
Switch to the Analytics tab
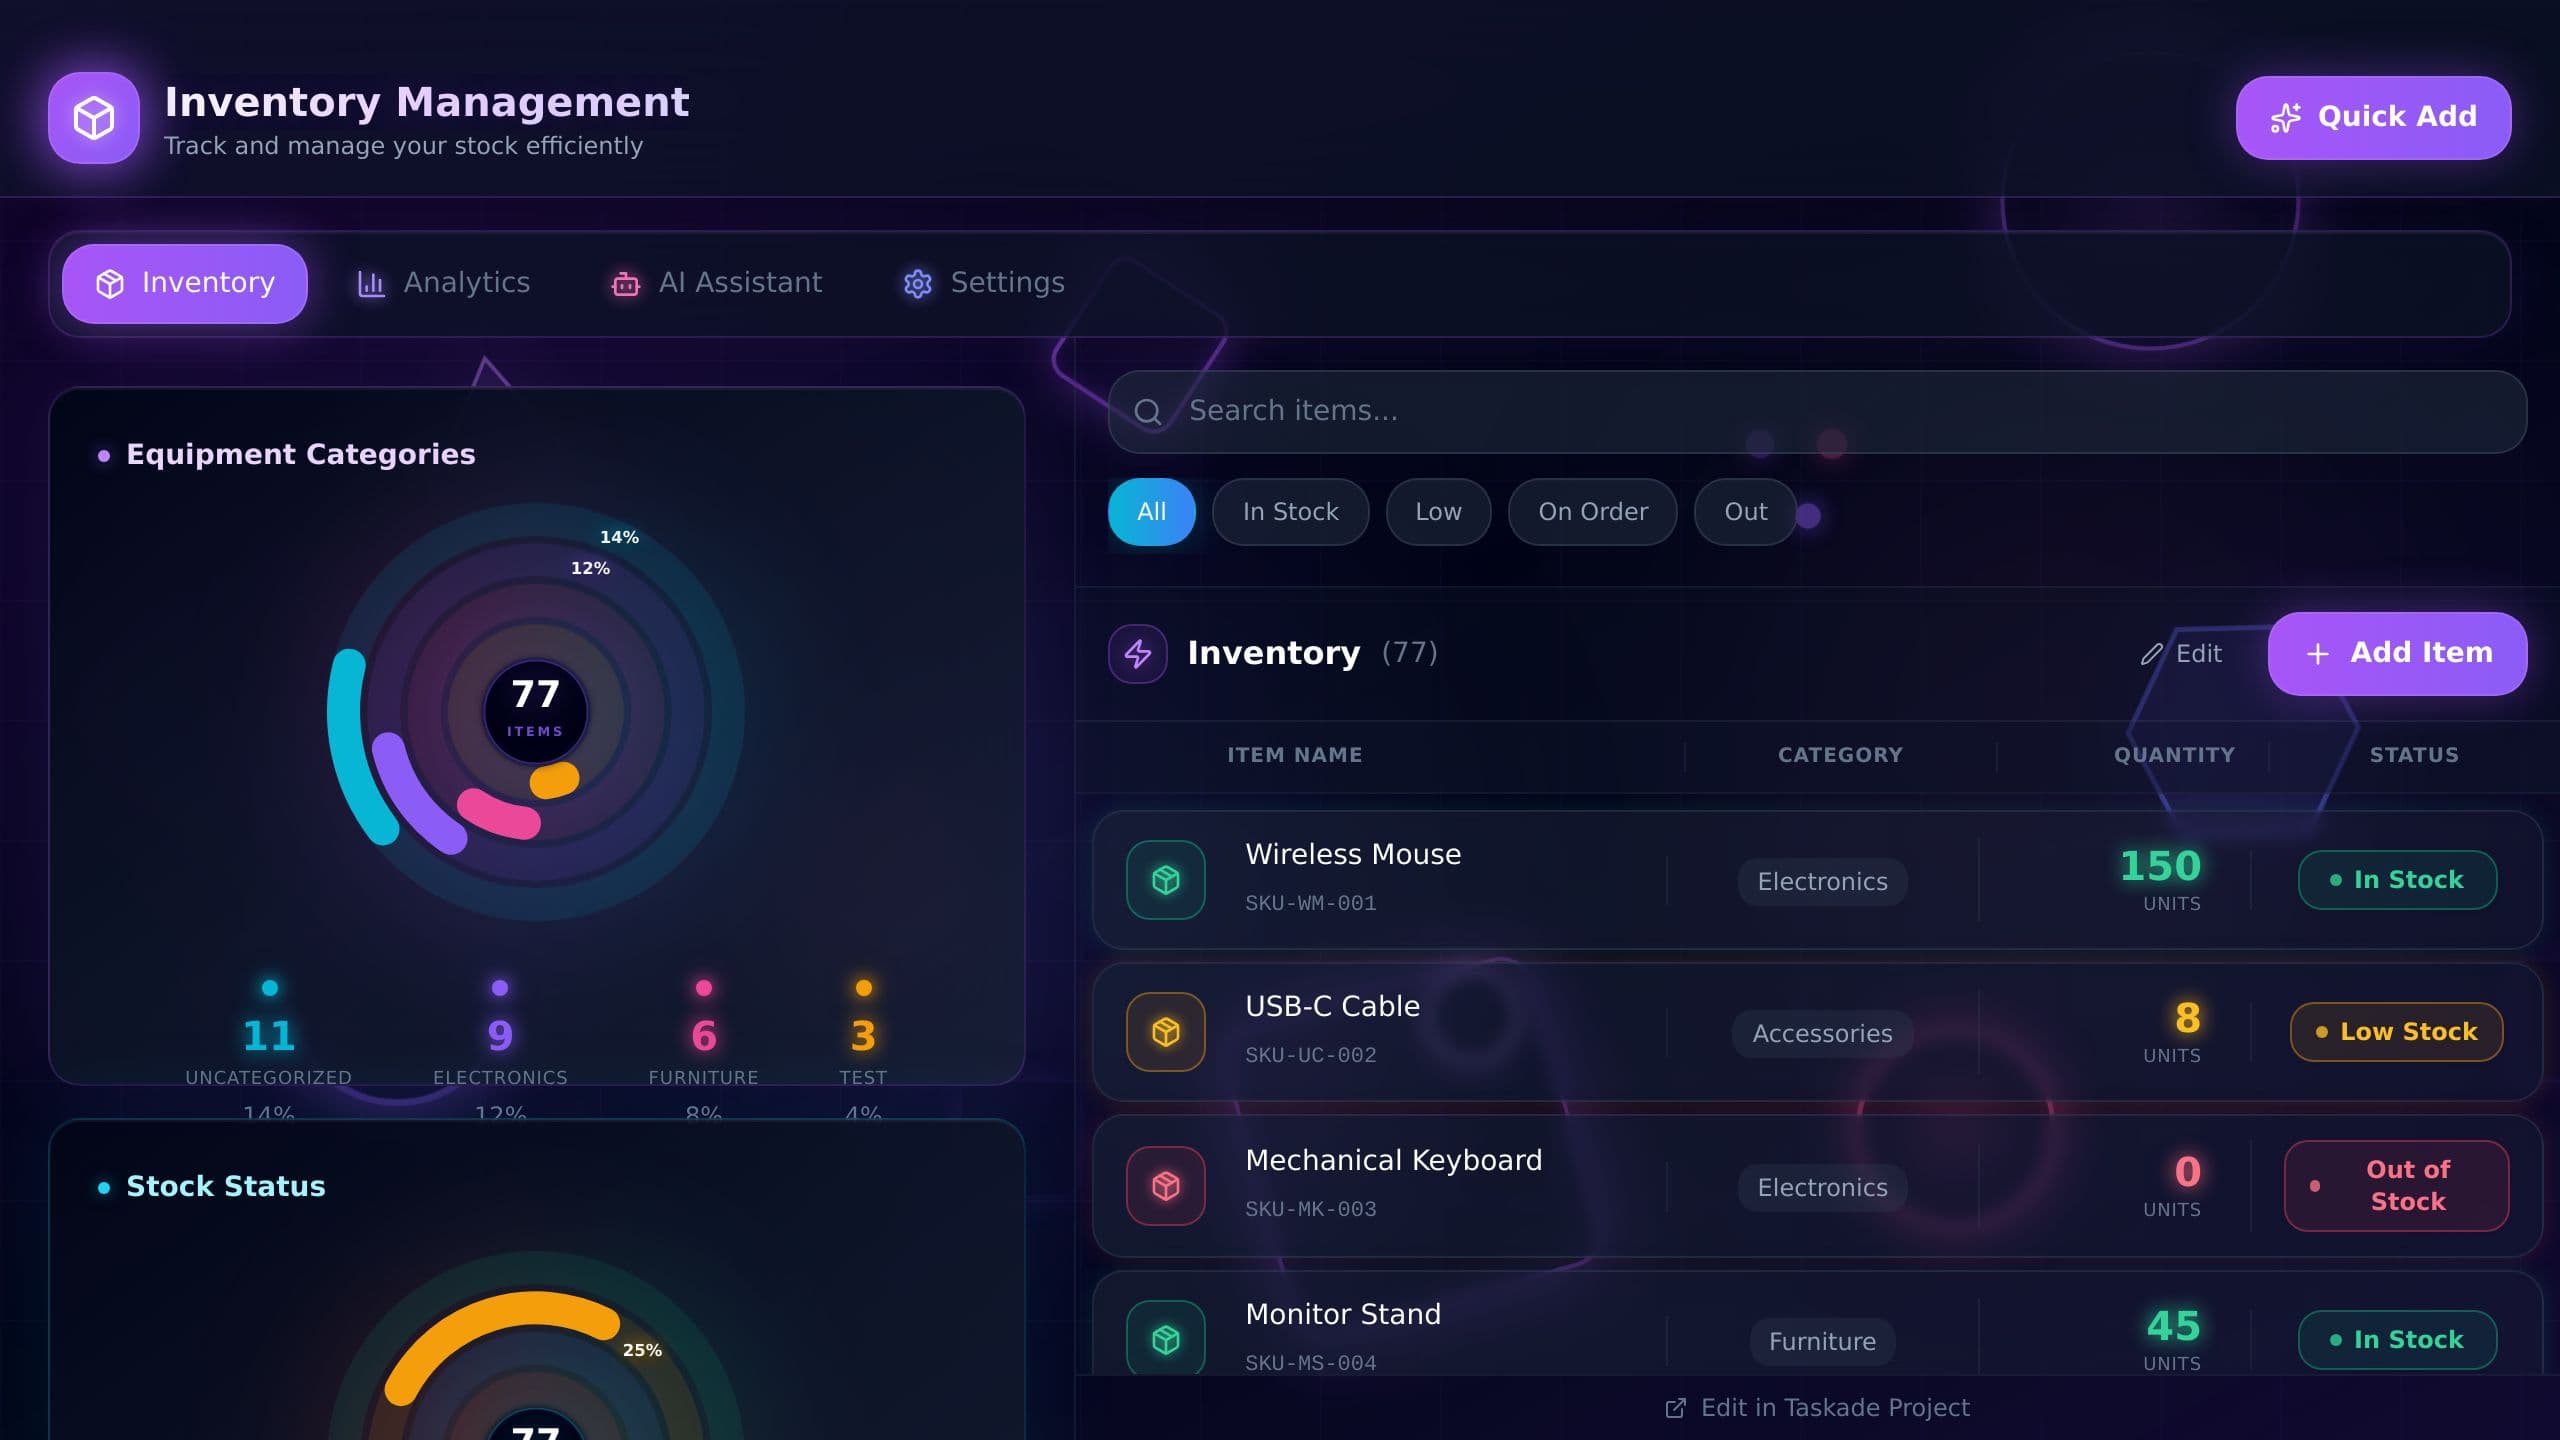coord(444,284)
